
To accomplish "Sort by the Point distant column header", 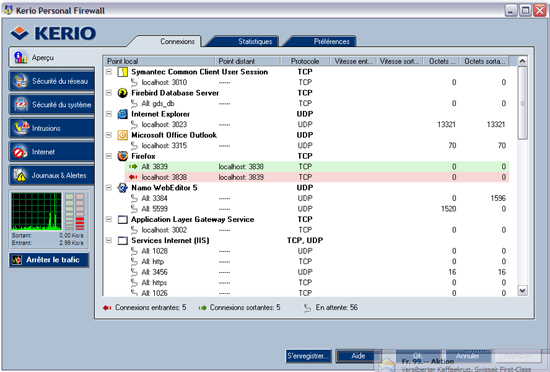I will pos(248,61).
